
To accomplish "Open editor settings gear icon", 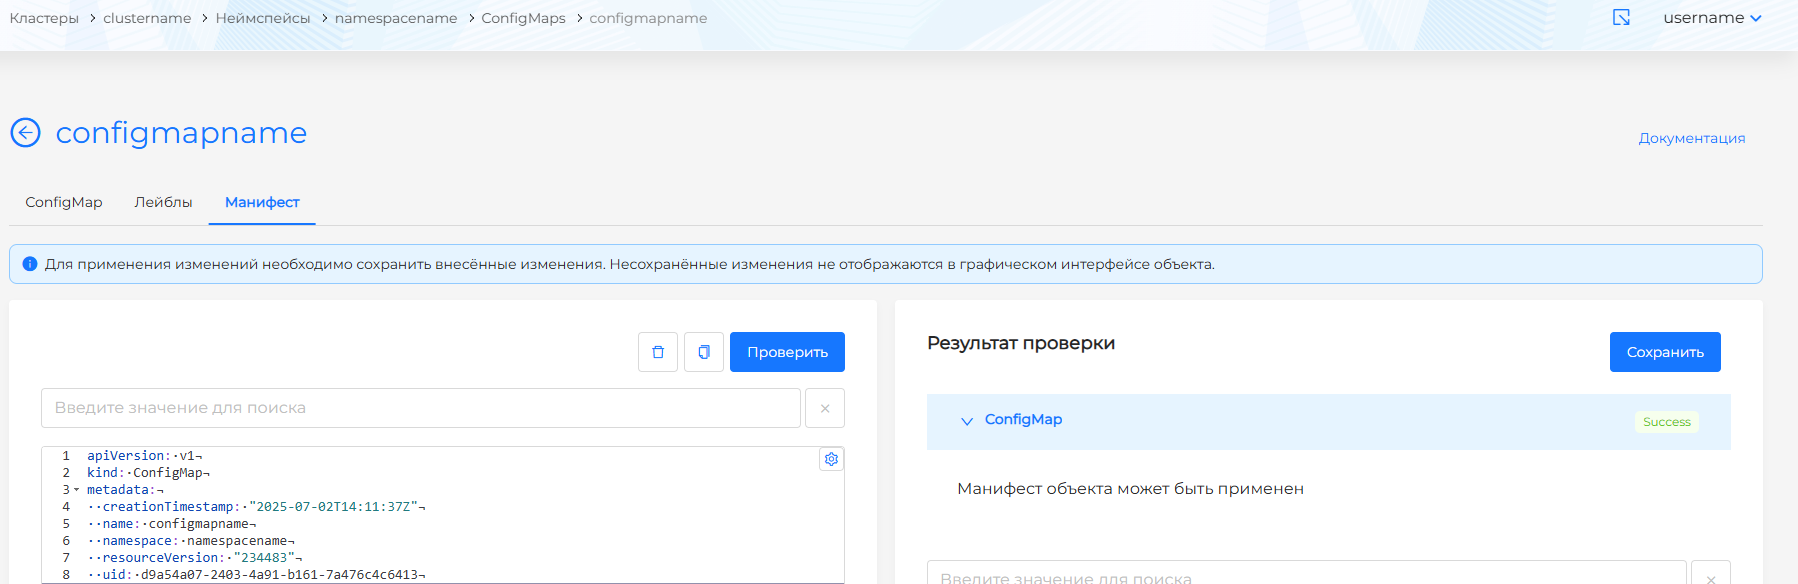I will [x=831, y=459].
